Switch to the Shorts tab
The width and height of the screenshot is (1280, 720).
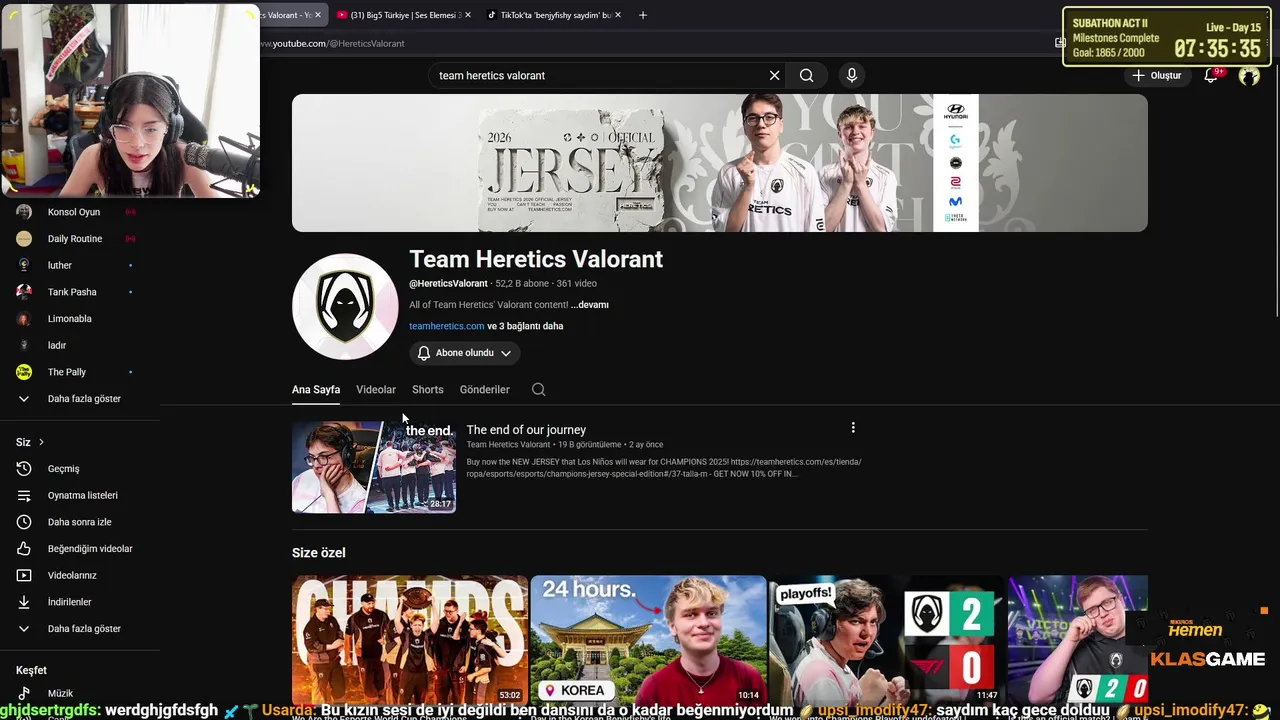(427, 390)
